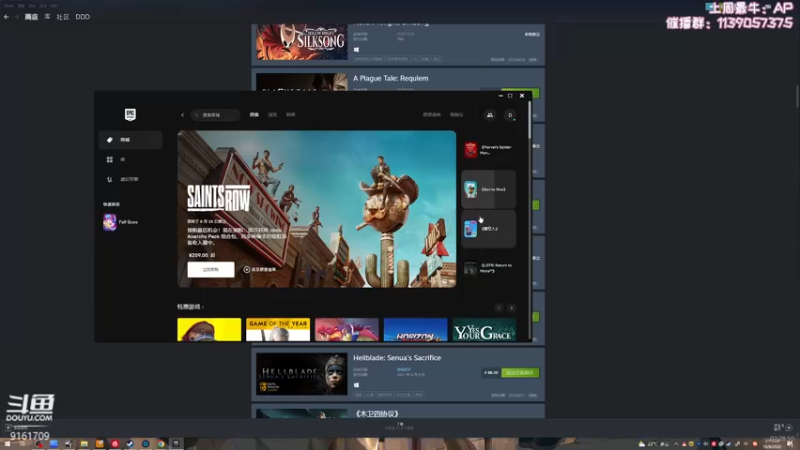Open Hellblade: Senua's Sacrifice title link

397,358
